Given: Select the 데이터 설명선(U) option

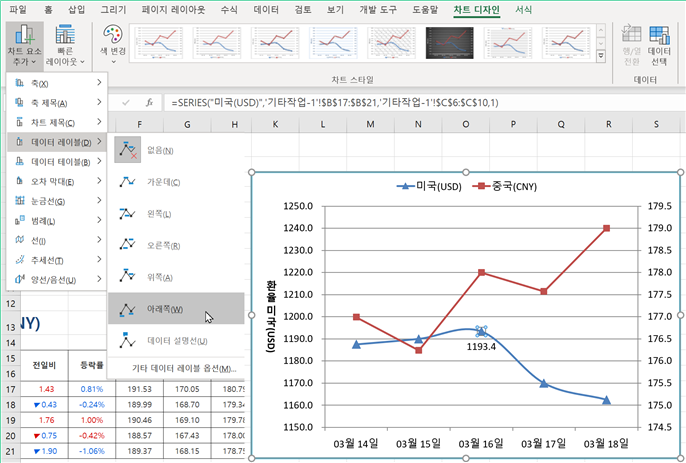Looking at the screenshot, I should (x=176, y=340).
